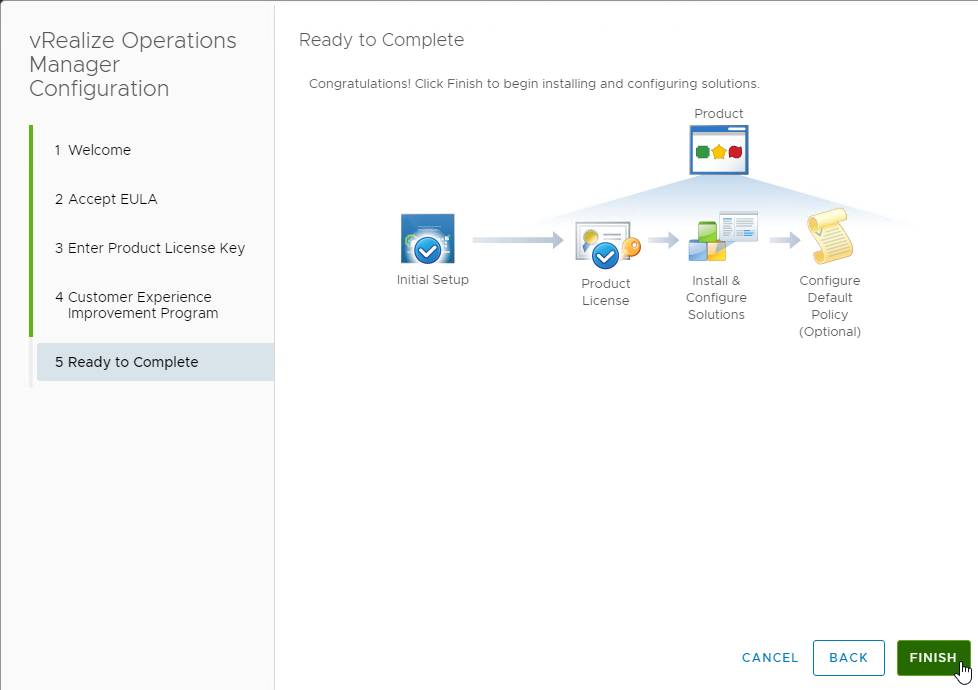Click the Product License label
This screenshot has height=690, width=978.
coord(606,292)
